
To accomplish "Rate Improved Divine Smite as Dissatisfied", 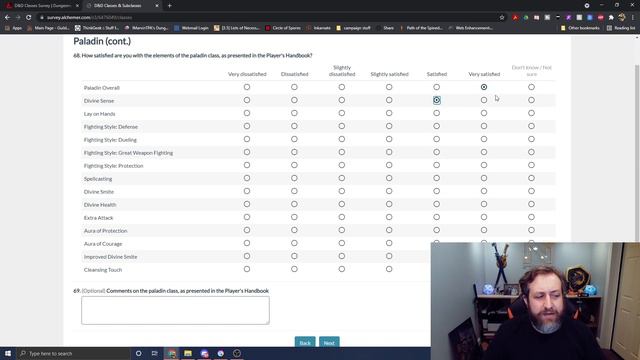I will coord(294,256).
